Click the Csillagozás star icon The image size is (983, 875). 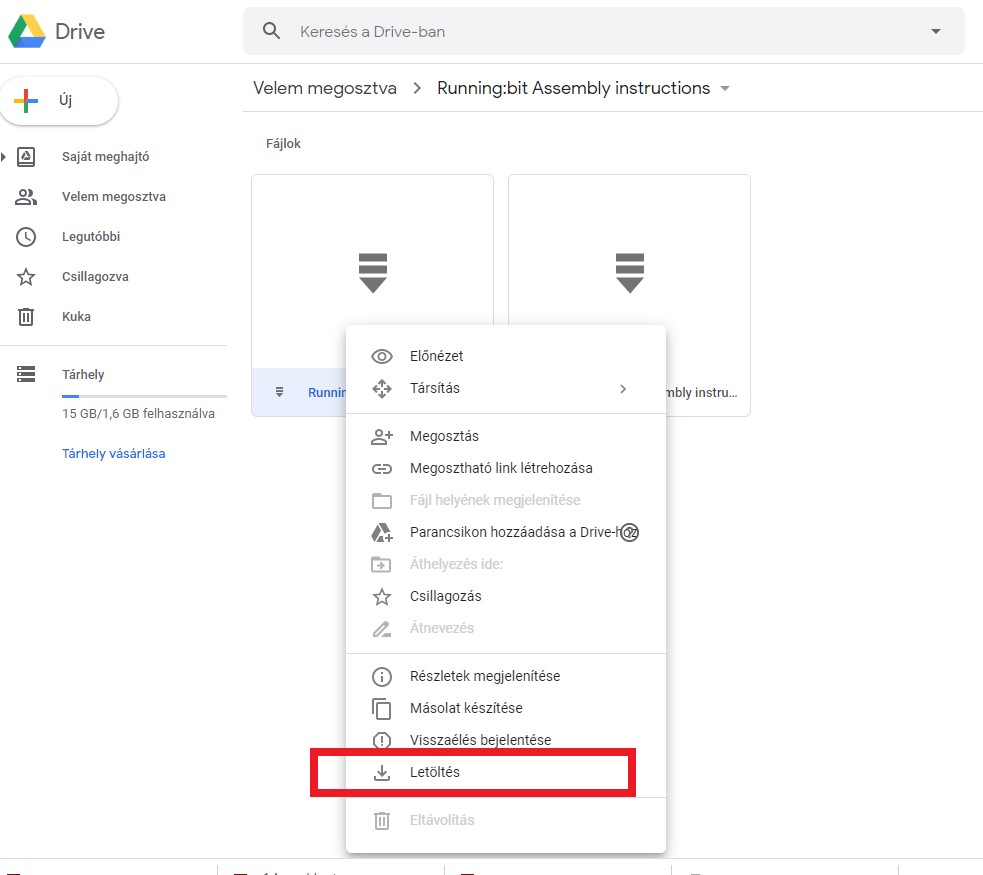(381, 597)
